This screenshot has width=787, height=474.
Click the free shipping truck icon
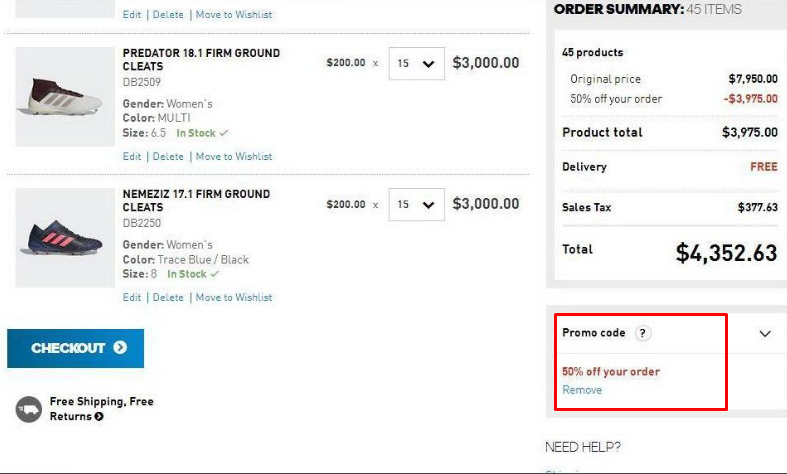click(x=28, y=408)
